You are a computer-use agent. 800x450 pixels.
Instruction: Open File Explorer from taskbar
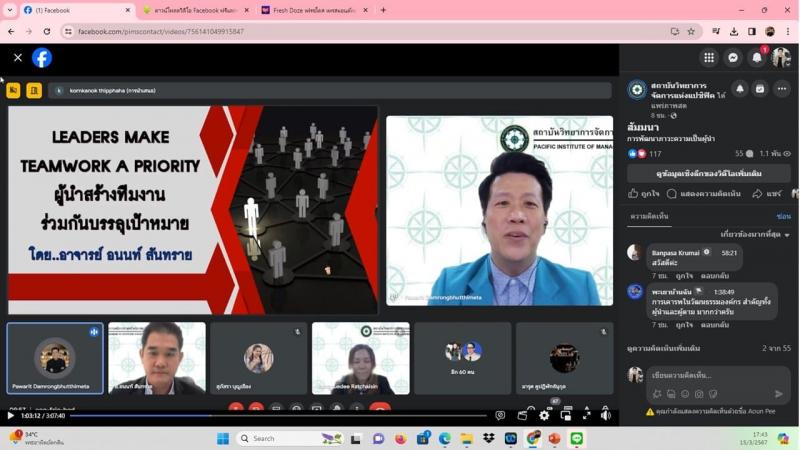[466, 439]
